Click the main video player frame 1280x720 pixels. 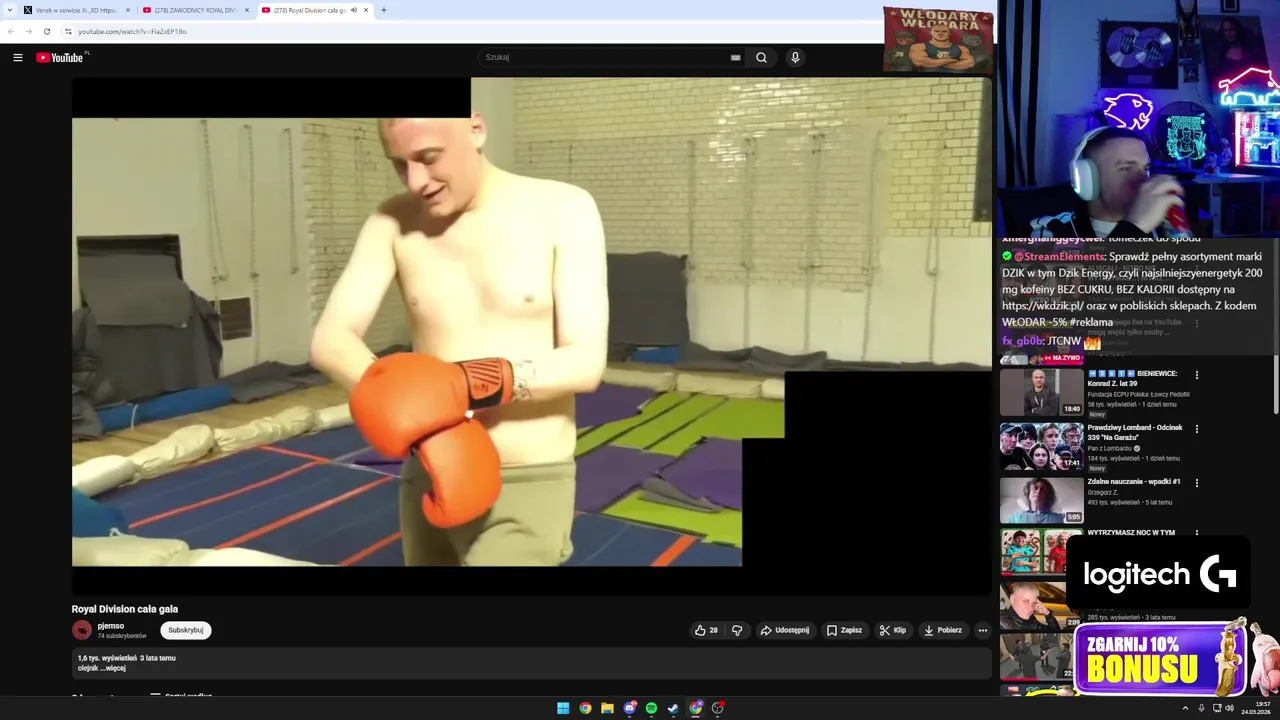point(531,336)
